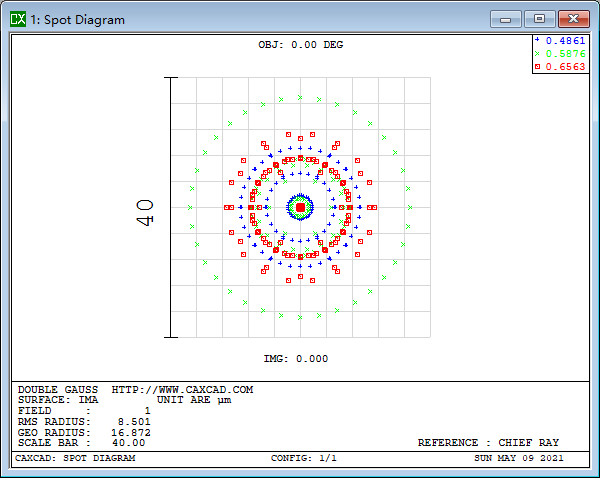Click the 'IMG: 0.000' label
Viewport: 600px width, 478px height.
296,359
